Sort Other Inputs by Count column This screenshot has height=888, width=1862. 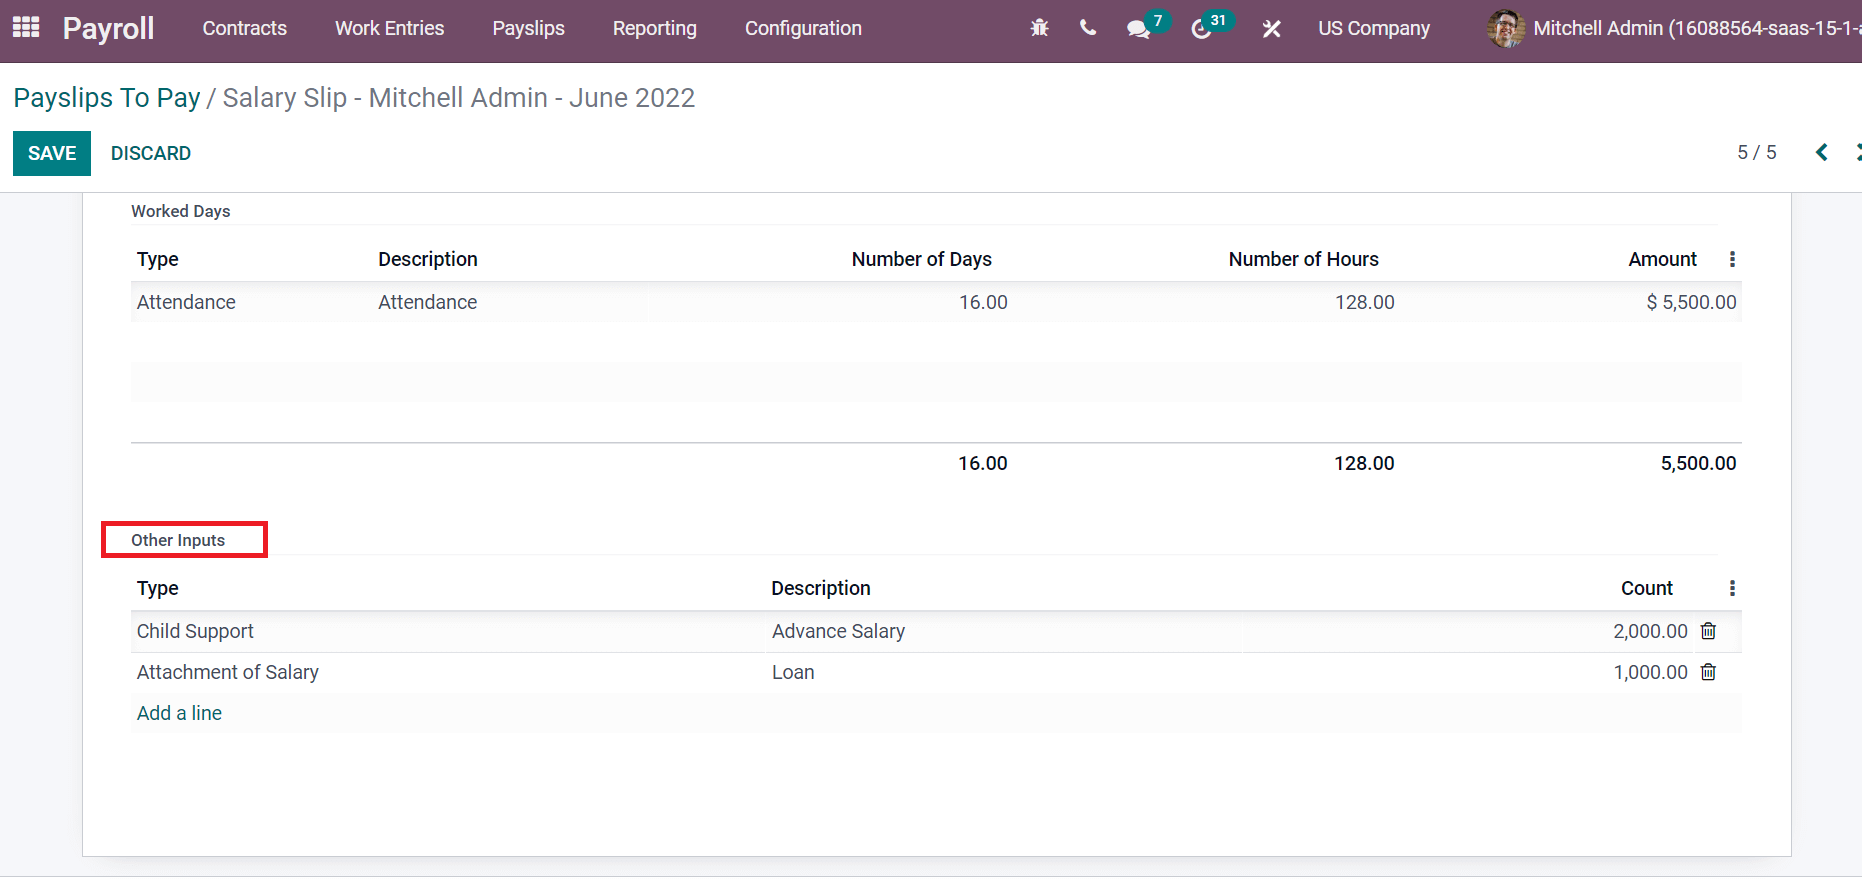[1647, 588]
